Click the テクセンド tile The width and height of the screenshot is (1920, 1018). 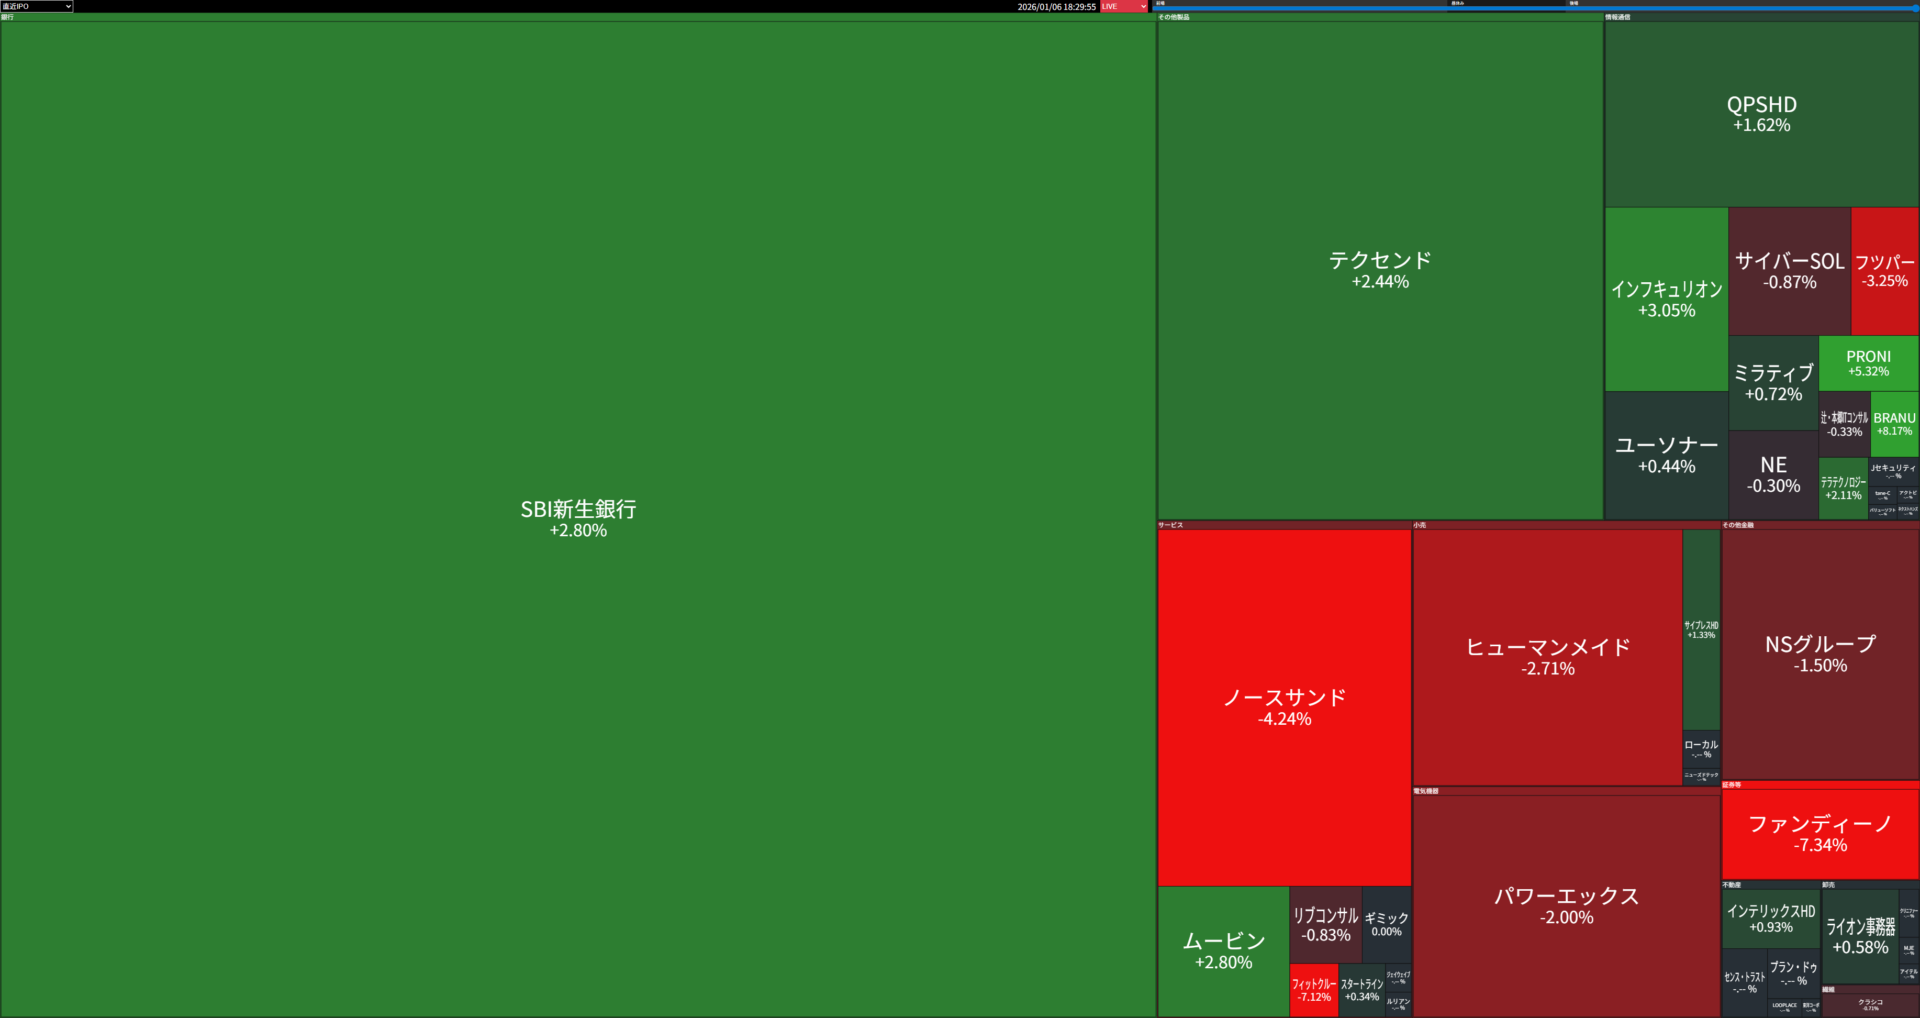pos(1380,270)
